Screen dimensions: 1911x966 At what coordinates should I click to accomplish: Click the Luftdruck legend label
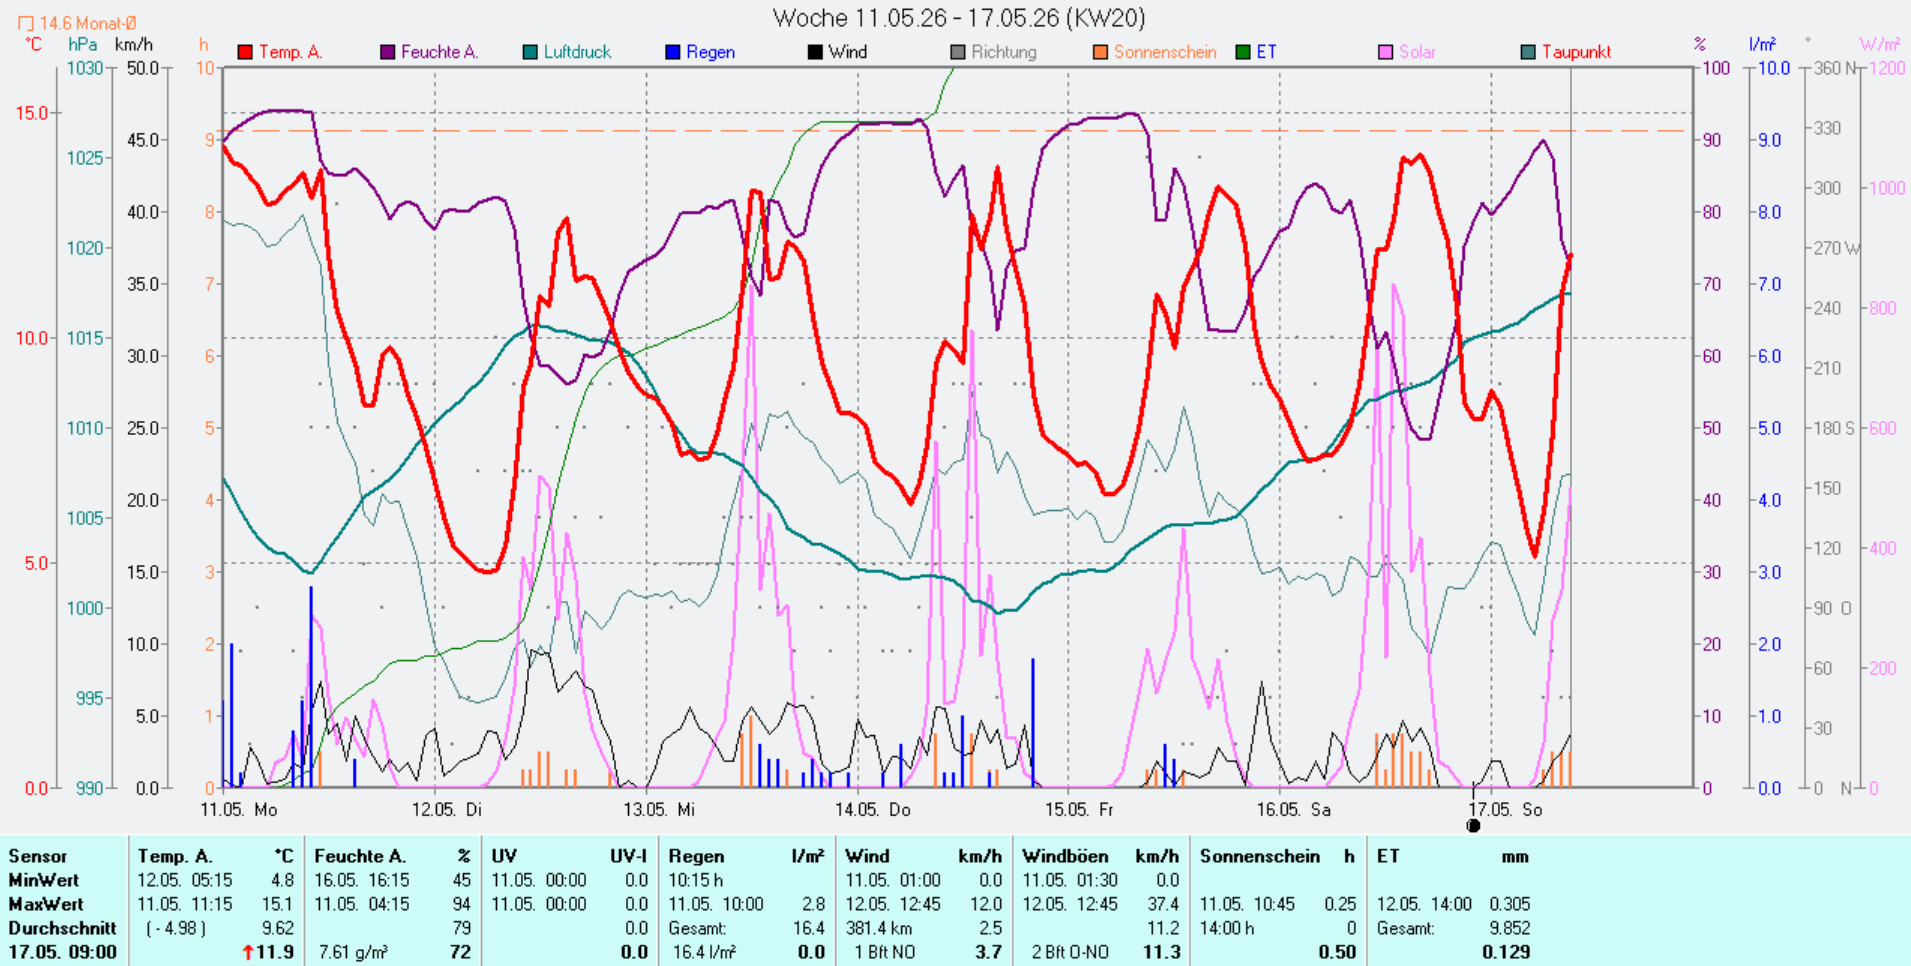[x=577, y=52]
